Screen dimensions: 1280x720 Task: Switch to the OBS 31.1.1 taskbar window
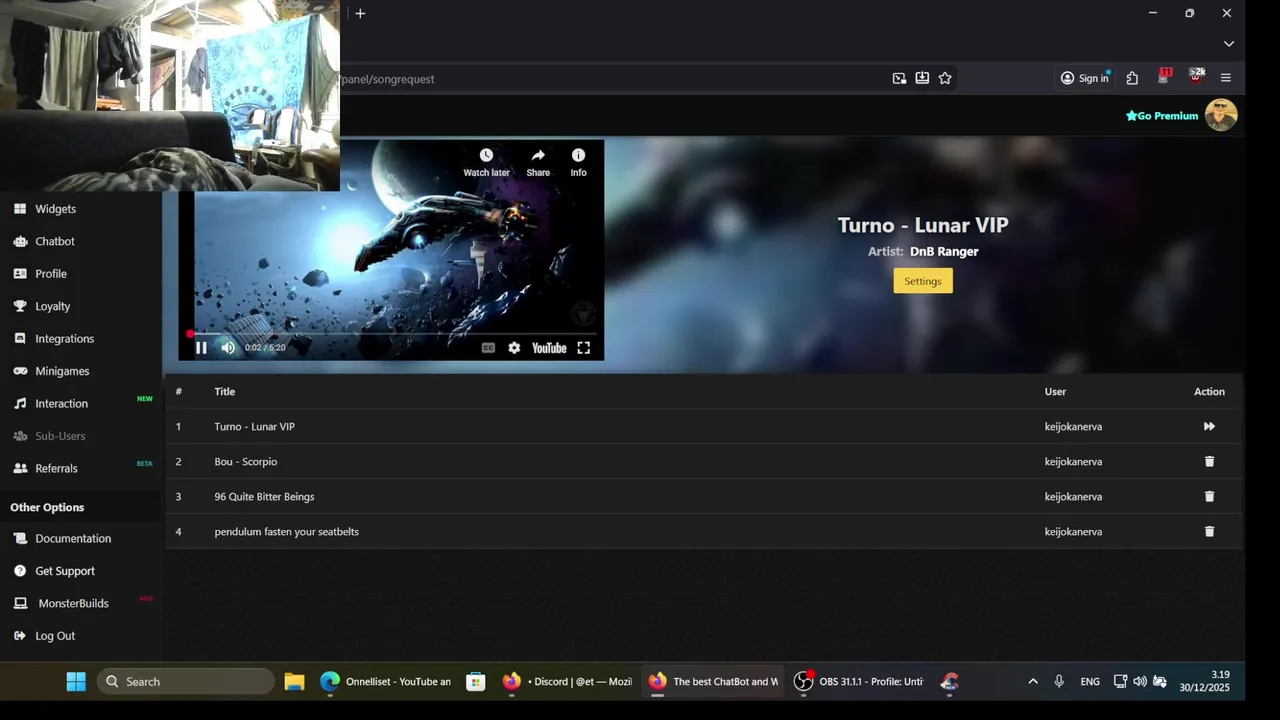coord(859,681)
